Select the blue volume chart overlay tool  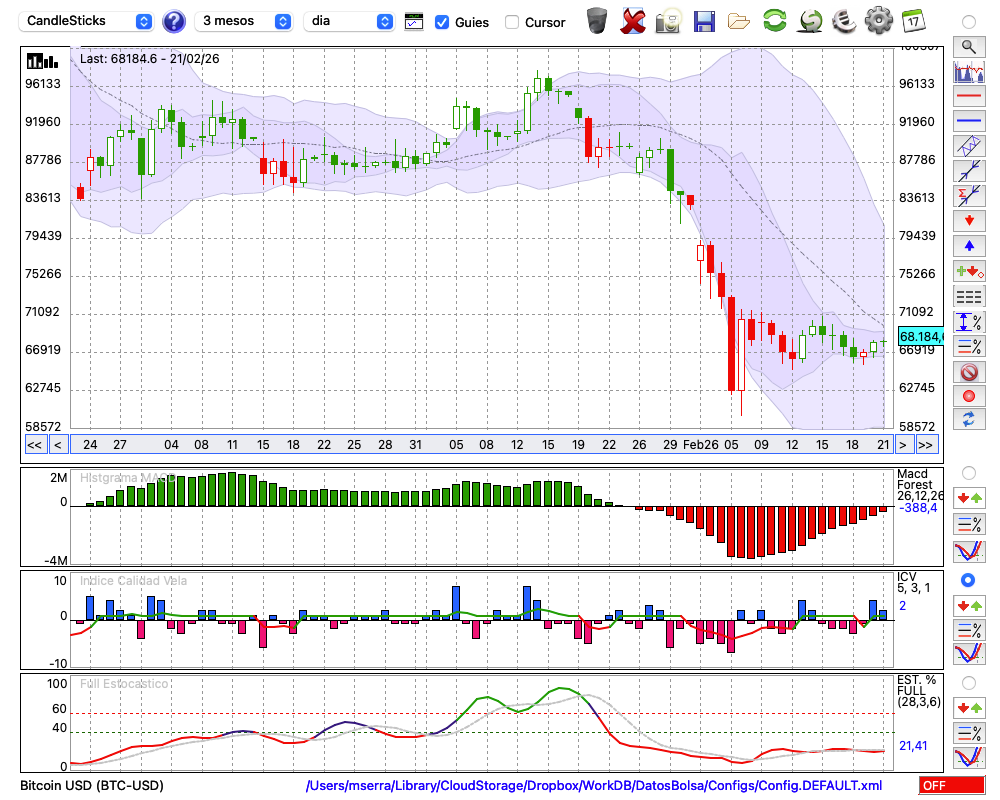coord(969,71)
